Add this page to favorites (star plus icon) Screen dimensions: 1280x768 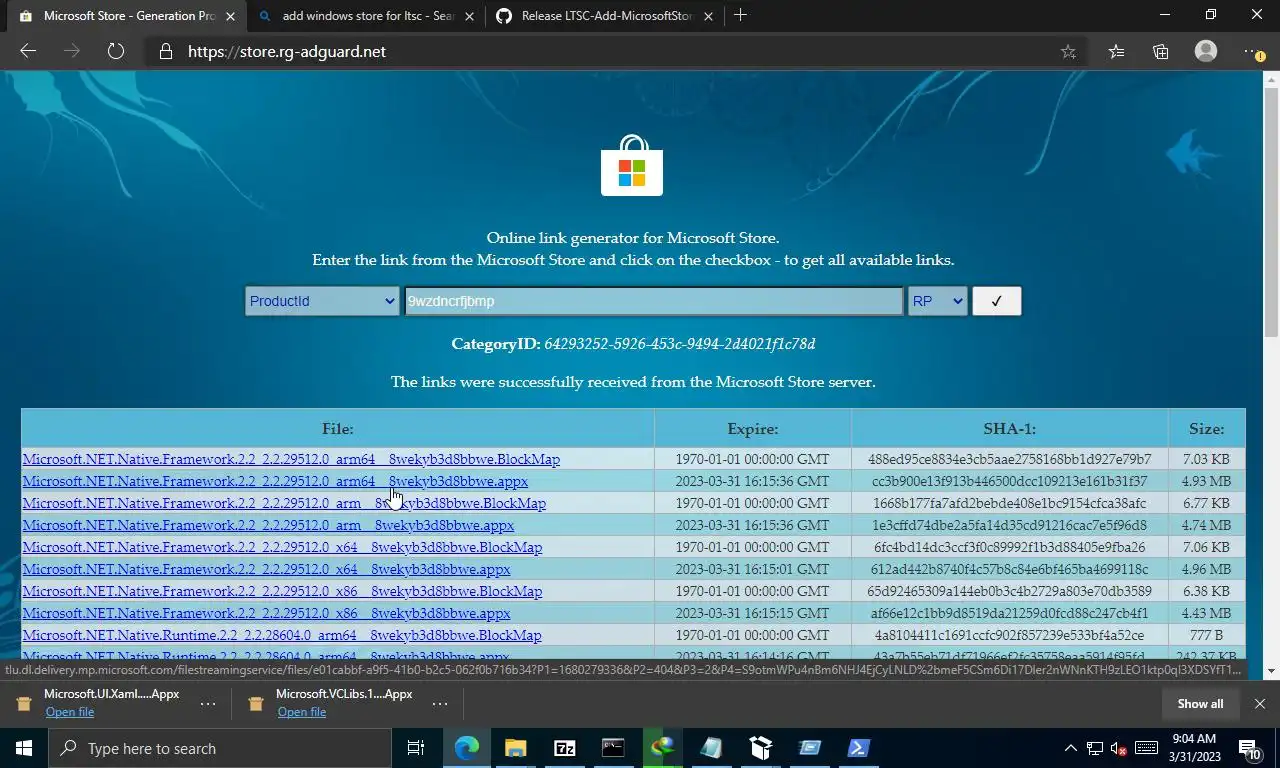pyautogui.click(x=1068, y=51)
